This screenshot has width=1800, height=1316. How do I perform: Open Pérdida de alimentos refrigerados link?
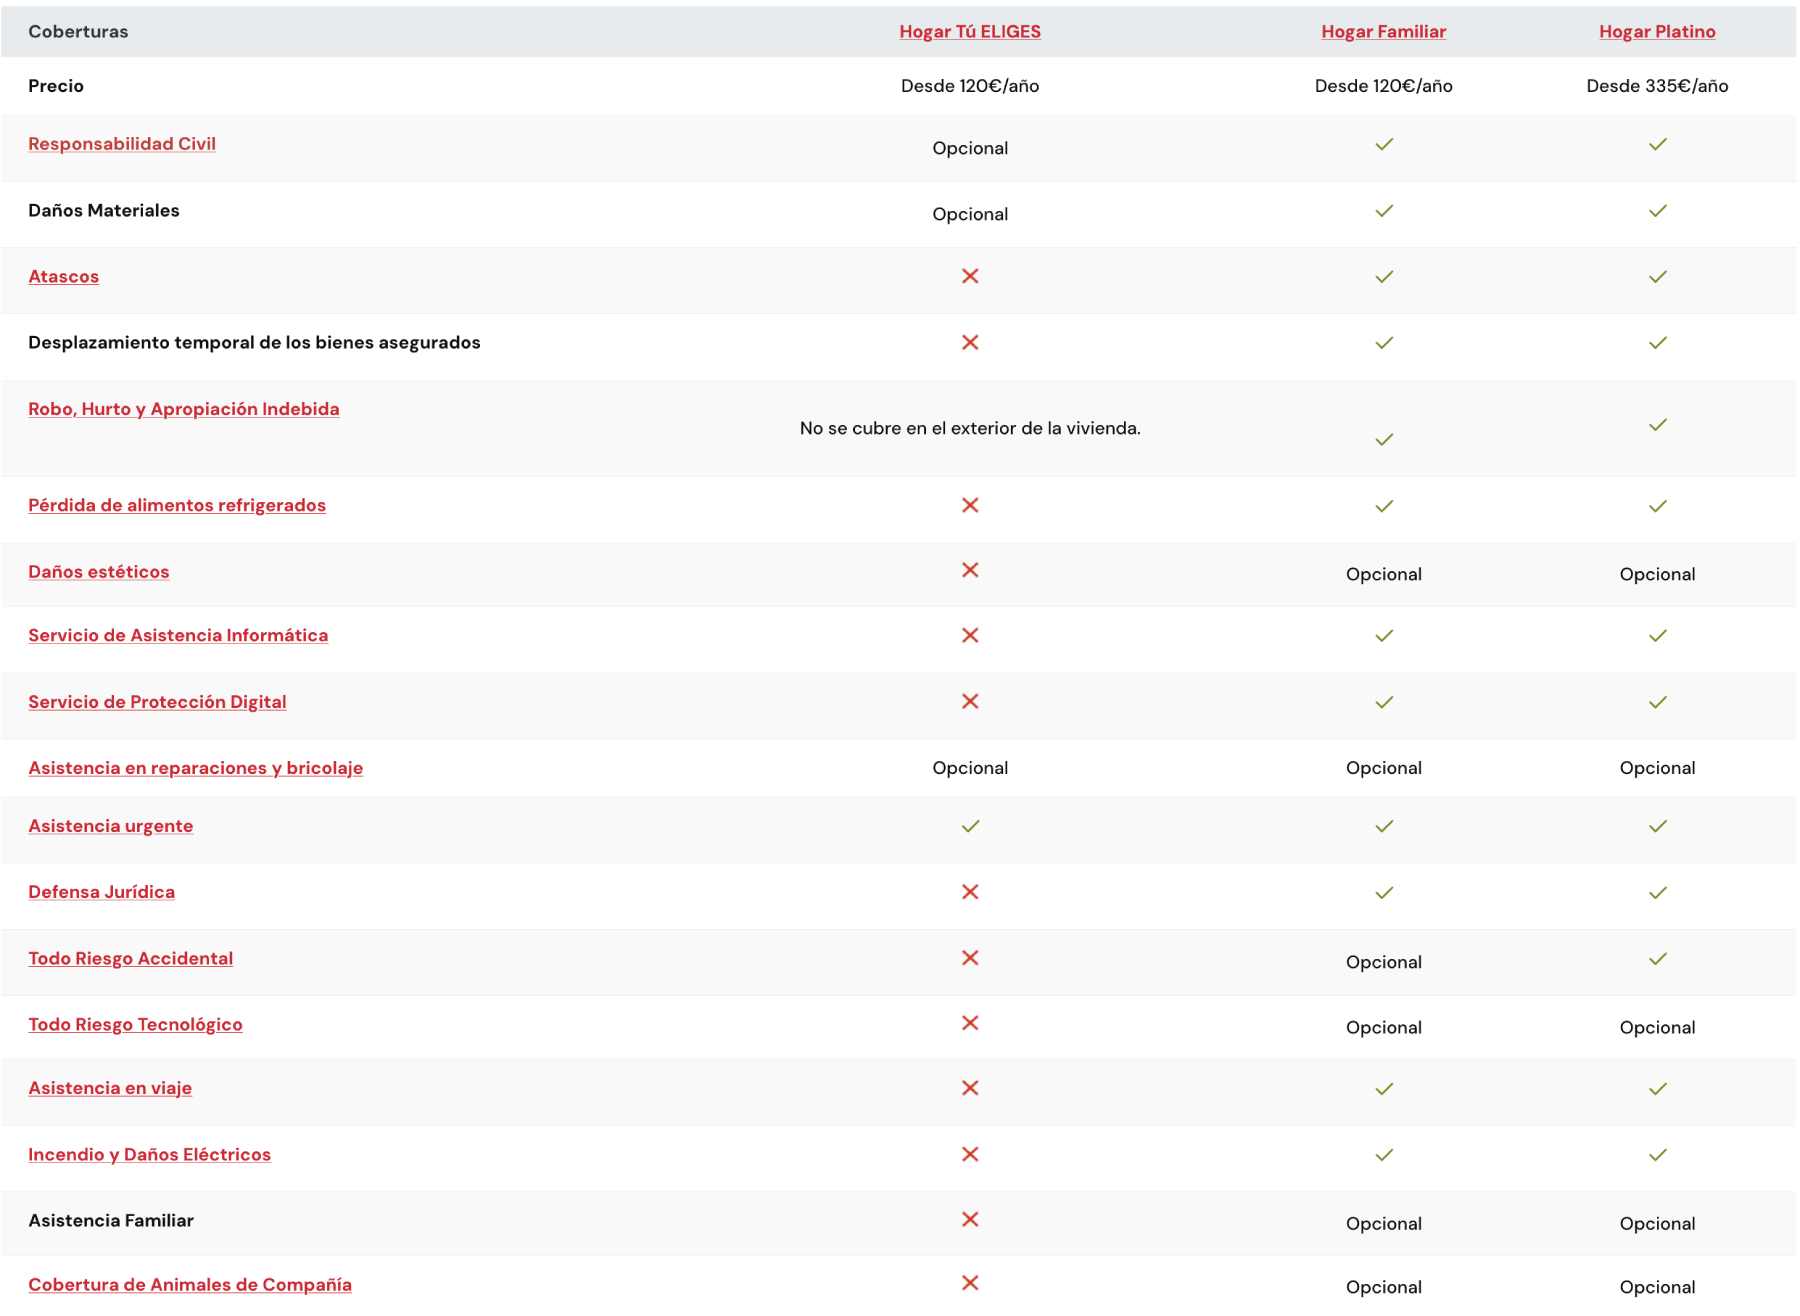click(x=177, y=505)
